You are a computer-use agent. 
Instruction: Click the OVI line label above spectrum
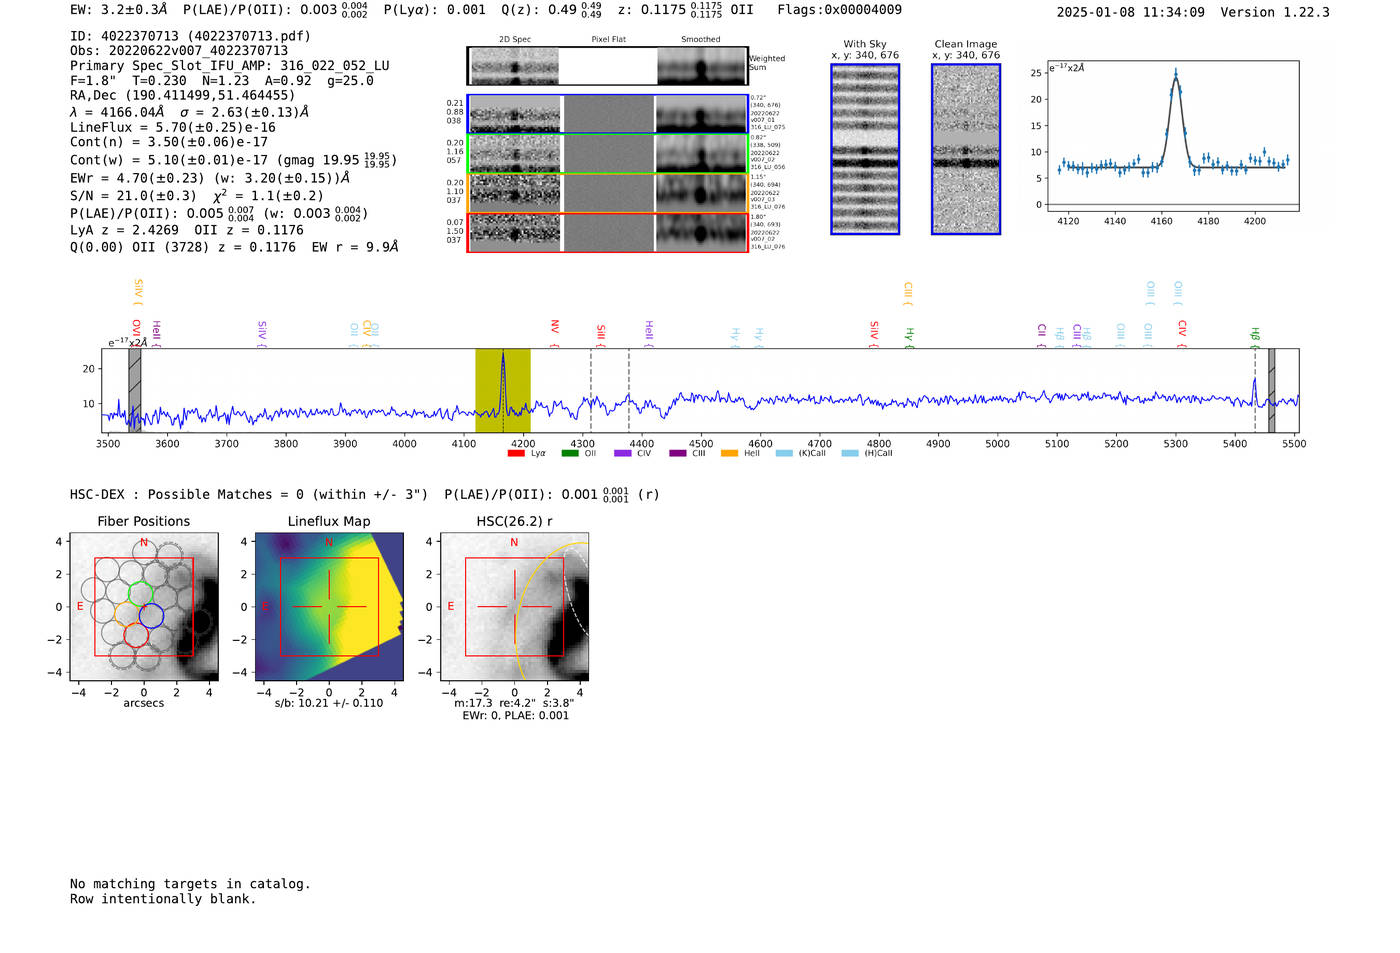click(x=136, y=333)
